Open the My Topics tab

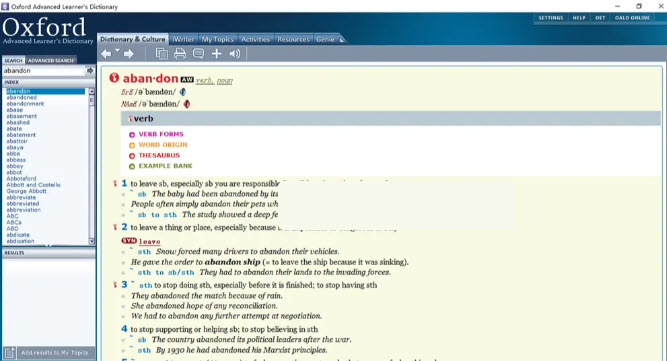click(x=217, y=39)
